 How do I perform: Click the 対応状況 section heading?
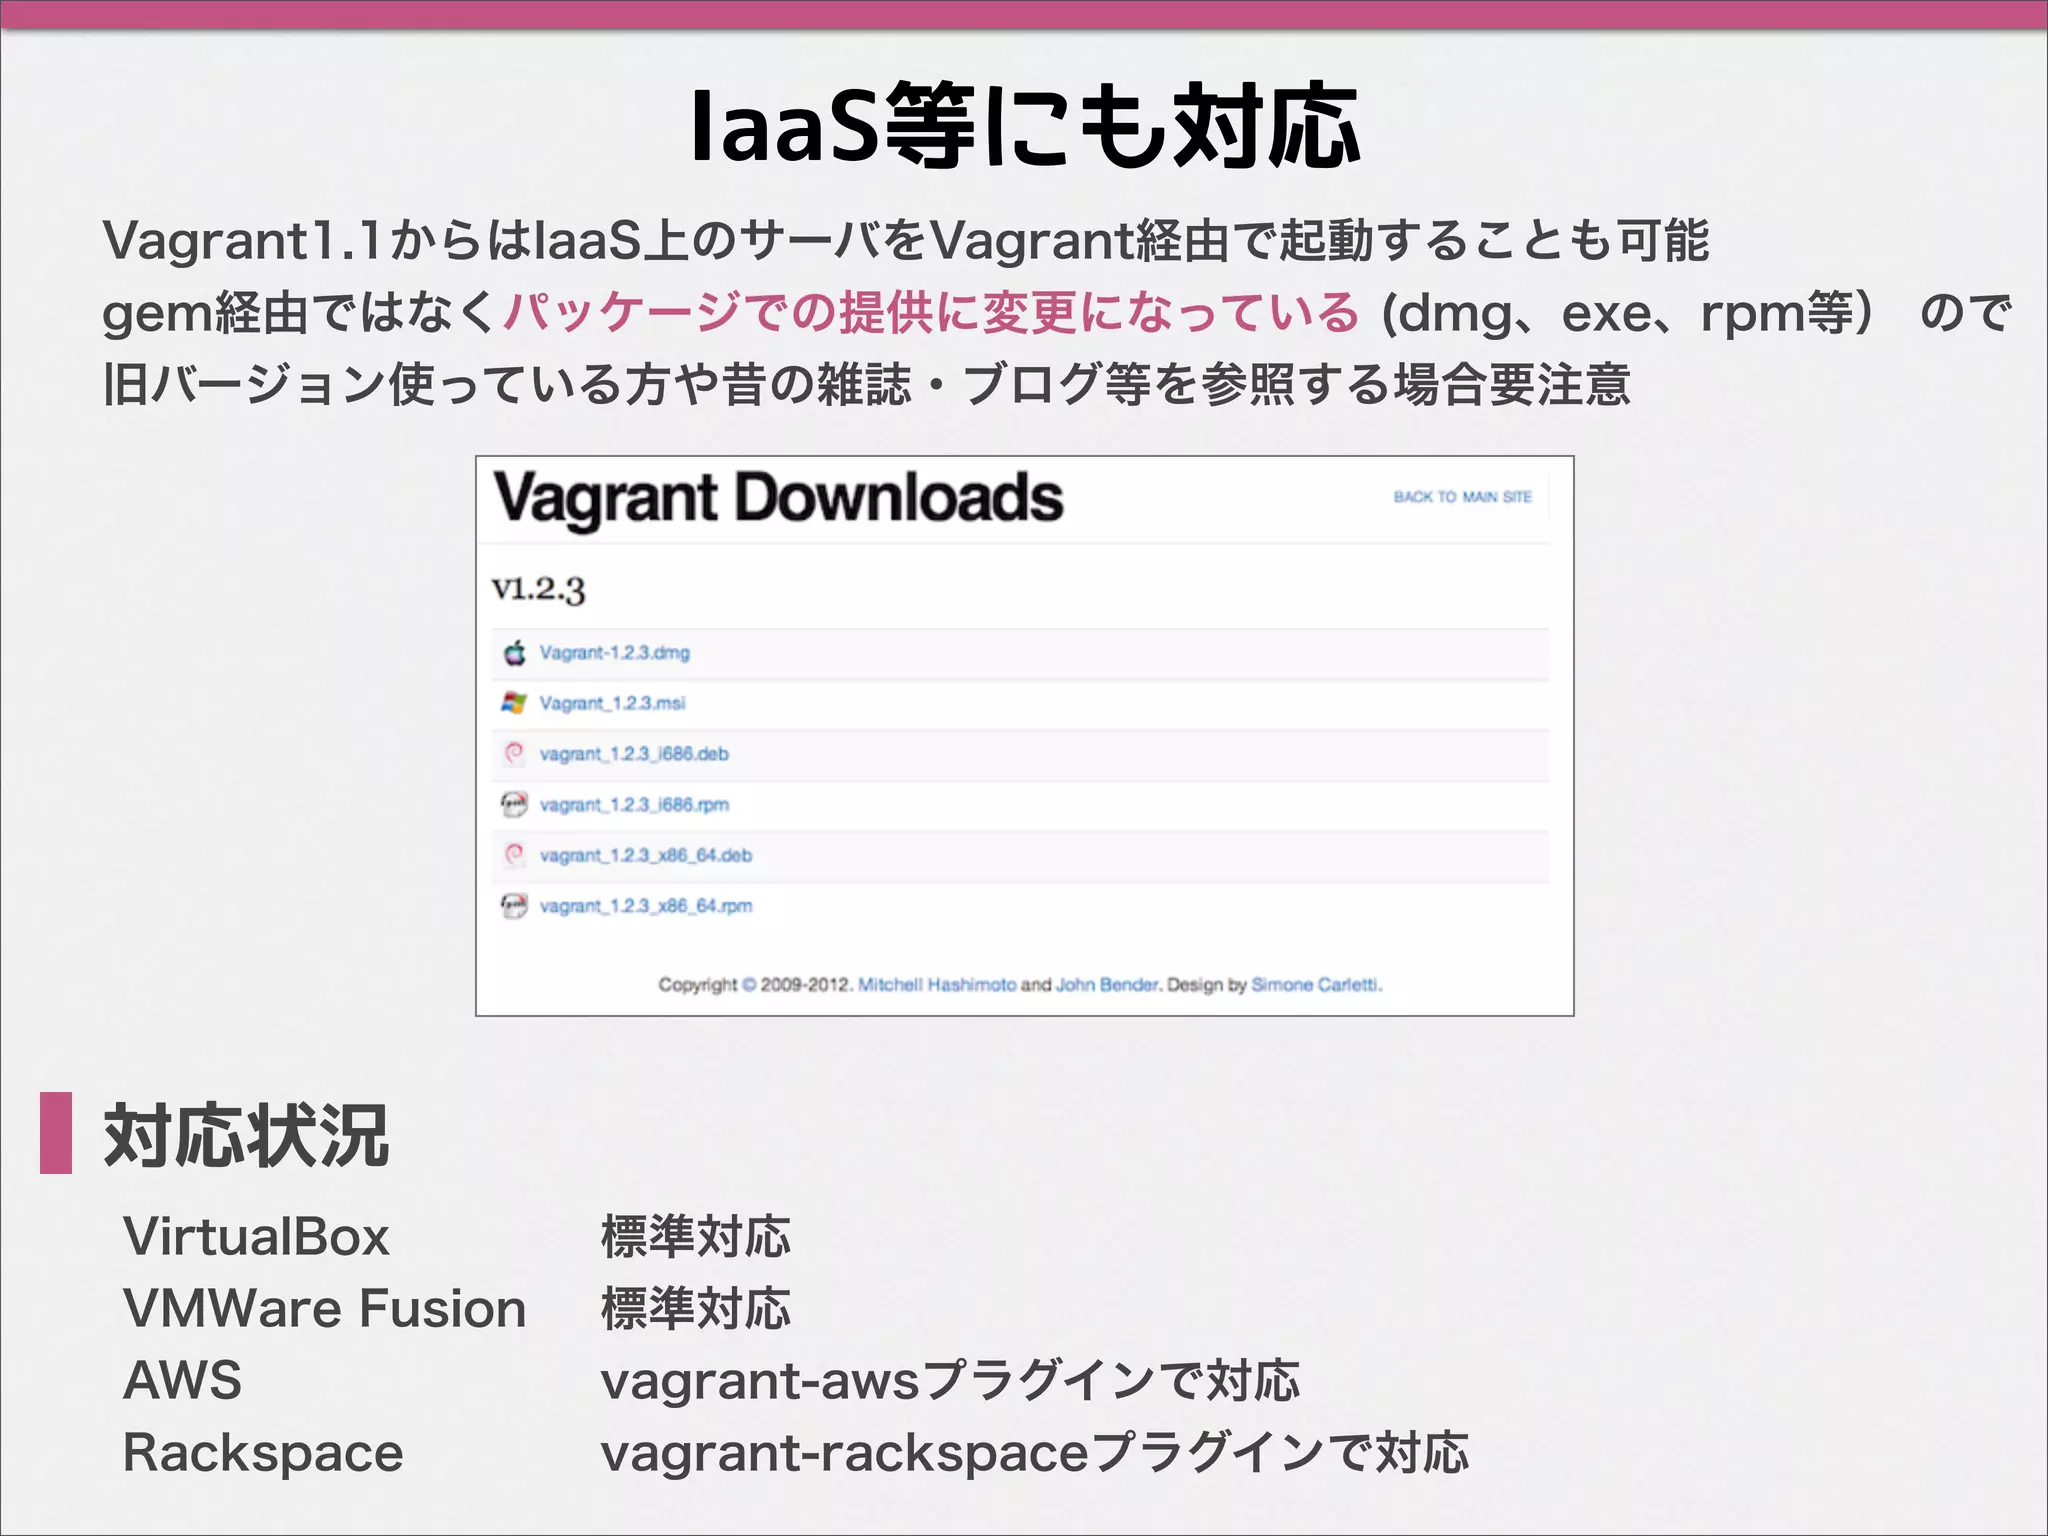(x=246, y=1136)
